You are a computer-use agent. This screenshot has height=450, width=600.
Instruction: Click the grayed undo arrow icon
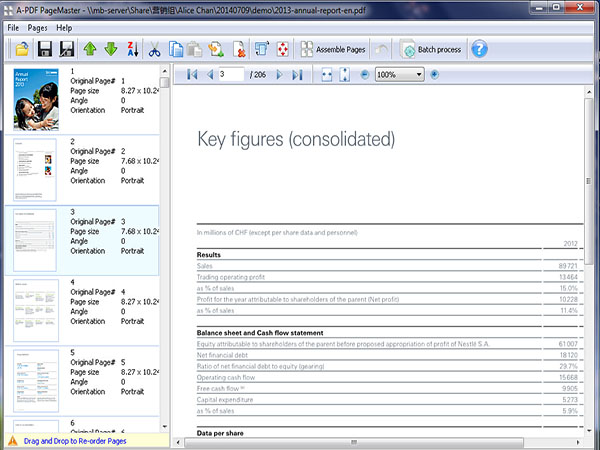coord(382,49)
